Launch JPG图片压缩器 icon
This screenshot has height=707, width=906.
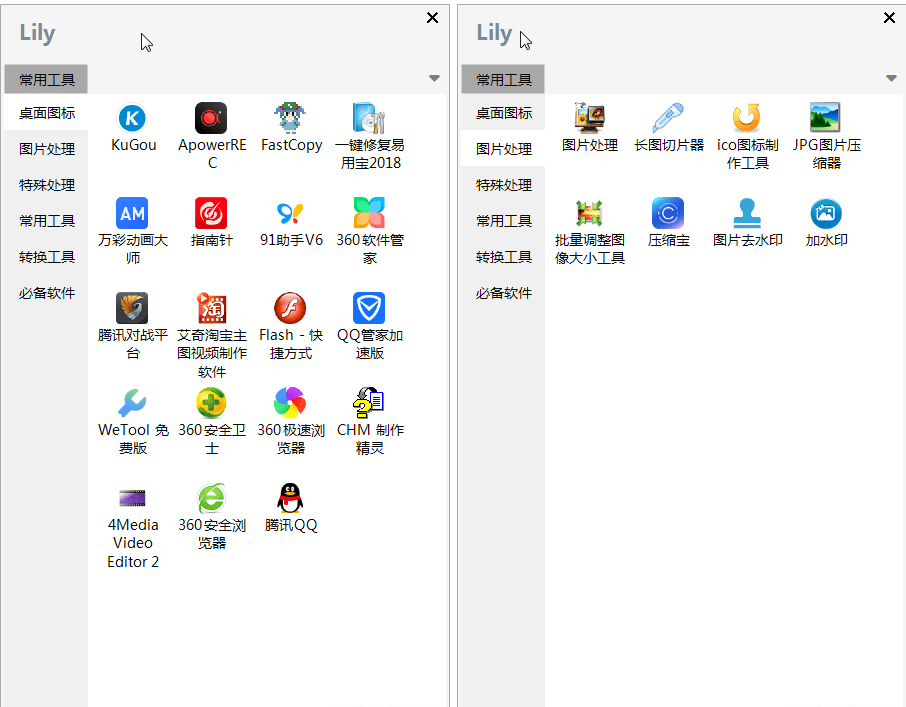tap(826, 118)
